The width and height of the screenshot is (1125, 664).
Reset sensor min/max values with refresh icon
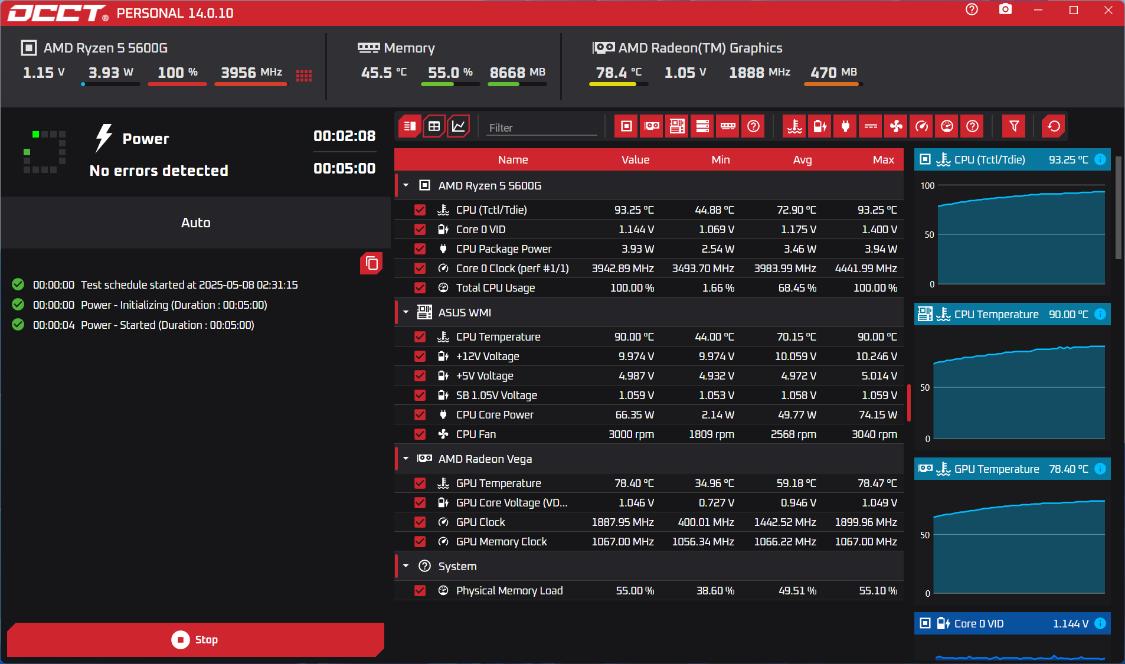pyautogui.click(x=1053, y=126)
